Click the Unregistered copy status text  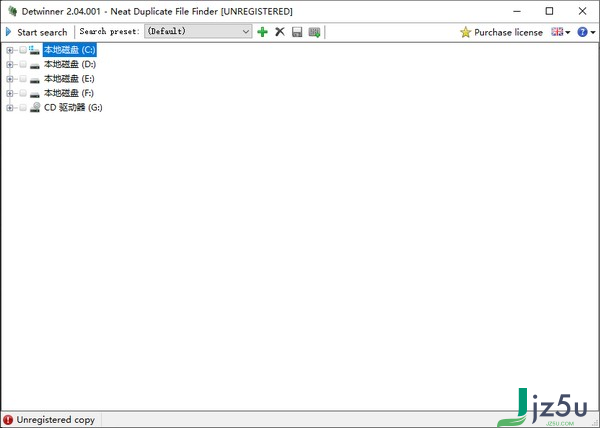tap(55, 420)
